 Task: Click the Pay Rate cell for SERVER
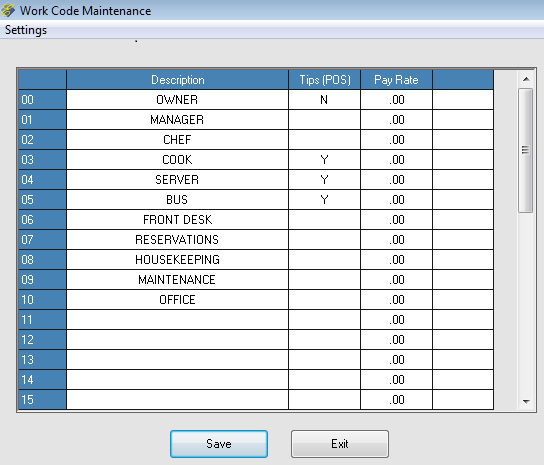pos(397,180)
